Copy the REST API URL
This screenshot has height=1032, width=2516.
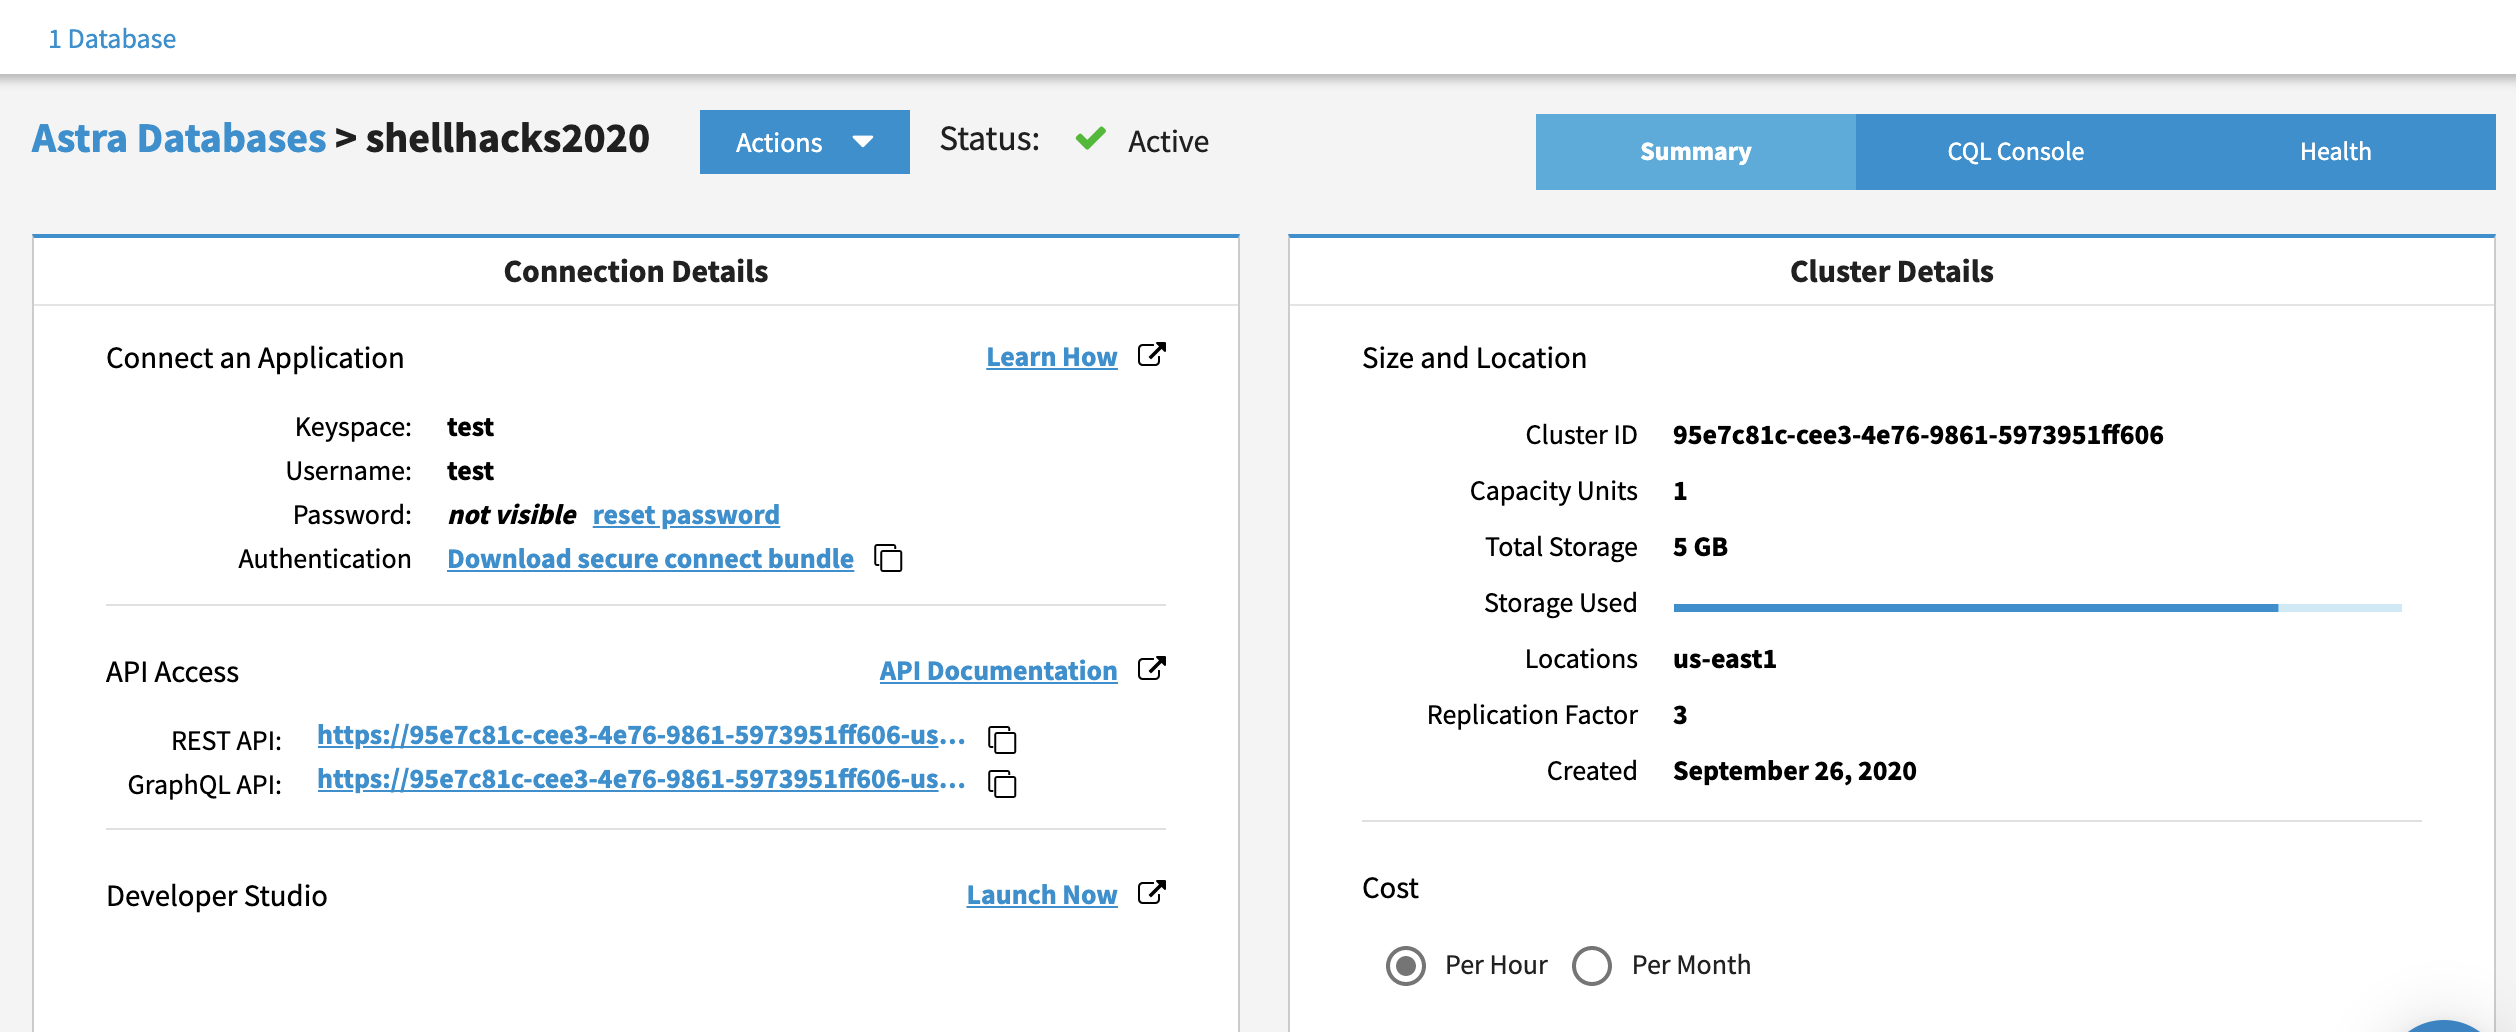click(x=1002, y=739)
